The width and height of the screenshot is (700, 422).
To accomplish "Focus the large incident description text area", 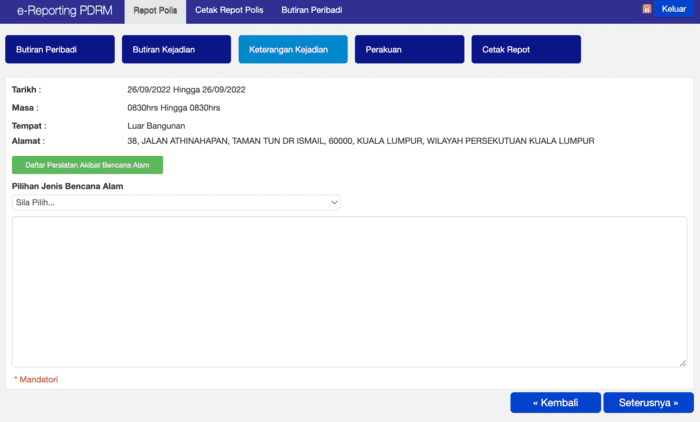I will click(349, 291).
